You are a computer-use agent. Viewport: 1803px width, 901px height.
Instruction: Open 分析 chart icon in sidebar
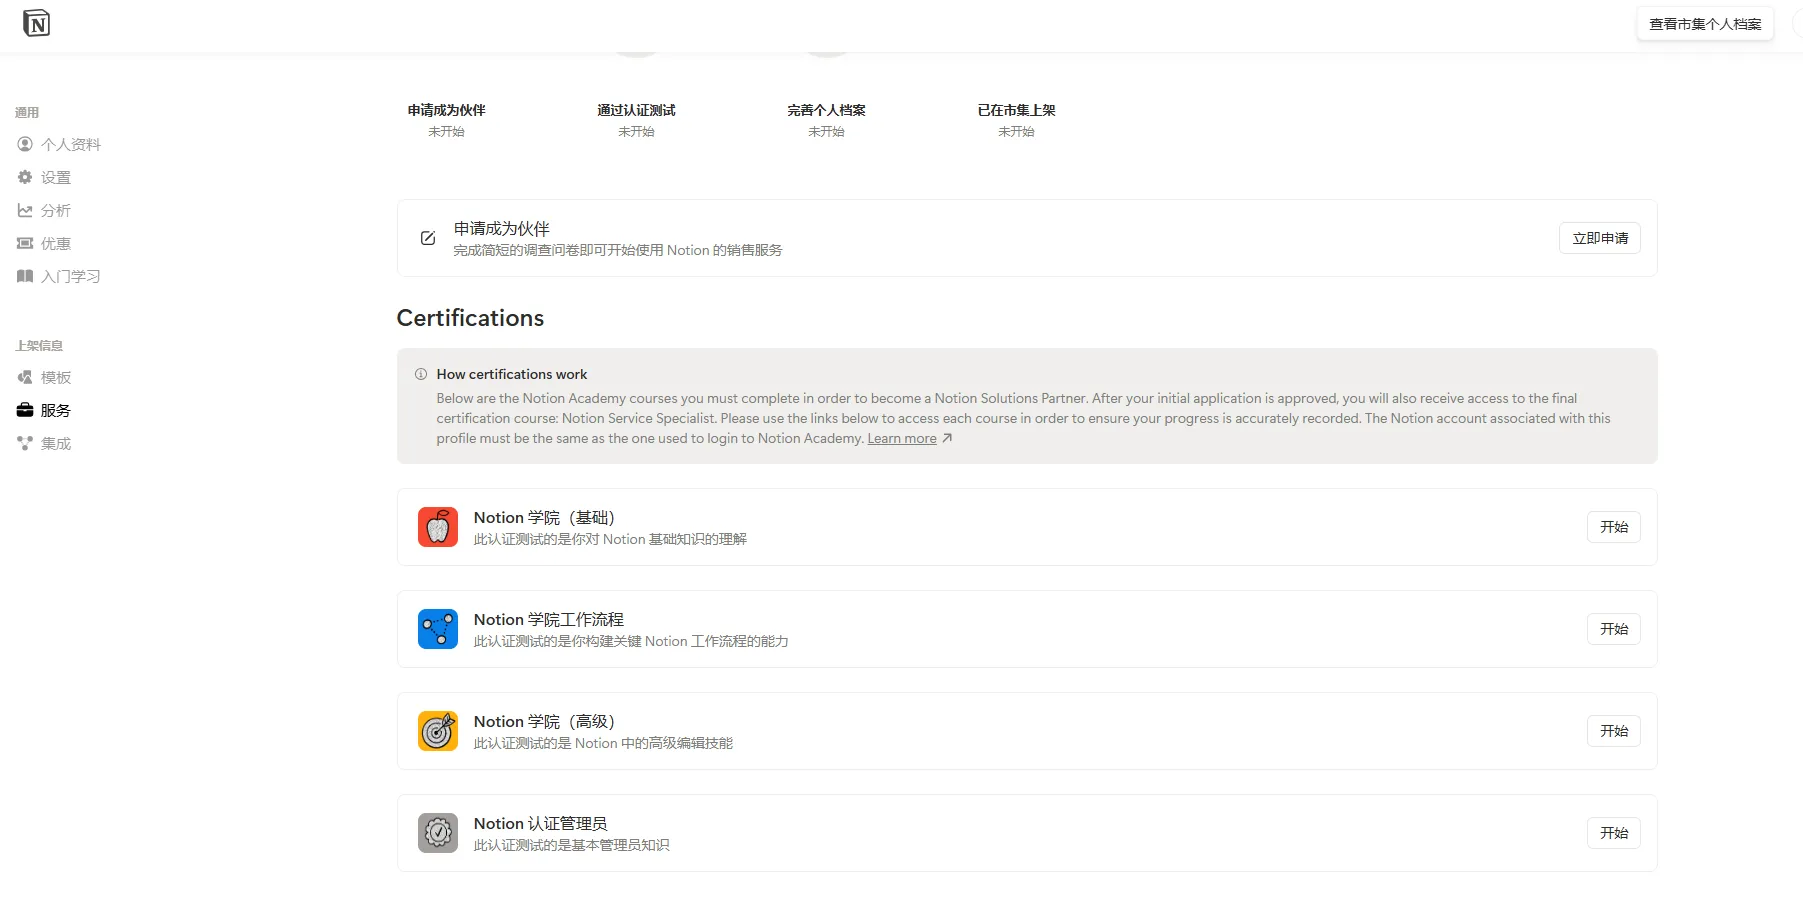tap(25, 210)
